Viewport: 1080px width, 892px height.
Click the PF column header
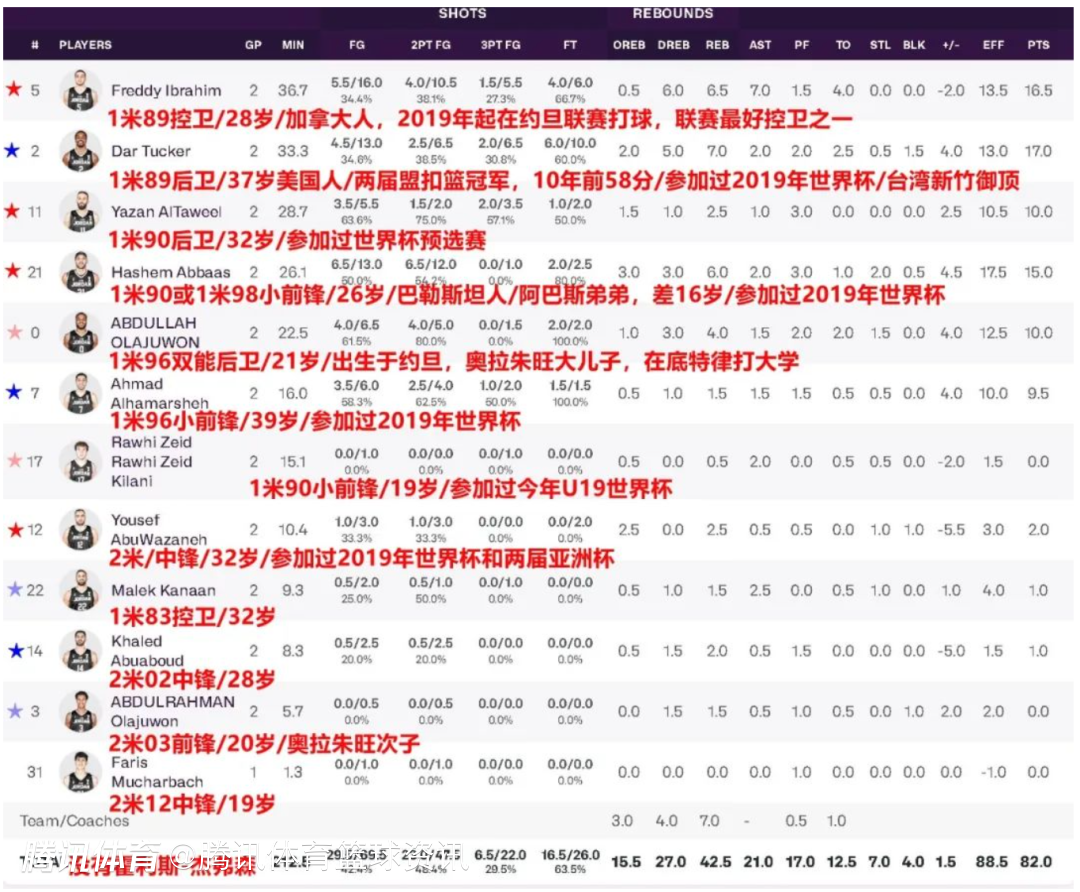802,45
